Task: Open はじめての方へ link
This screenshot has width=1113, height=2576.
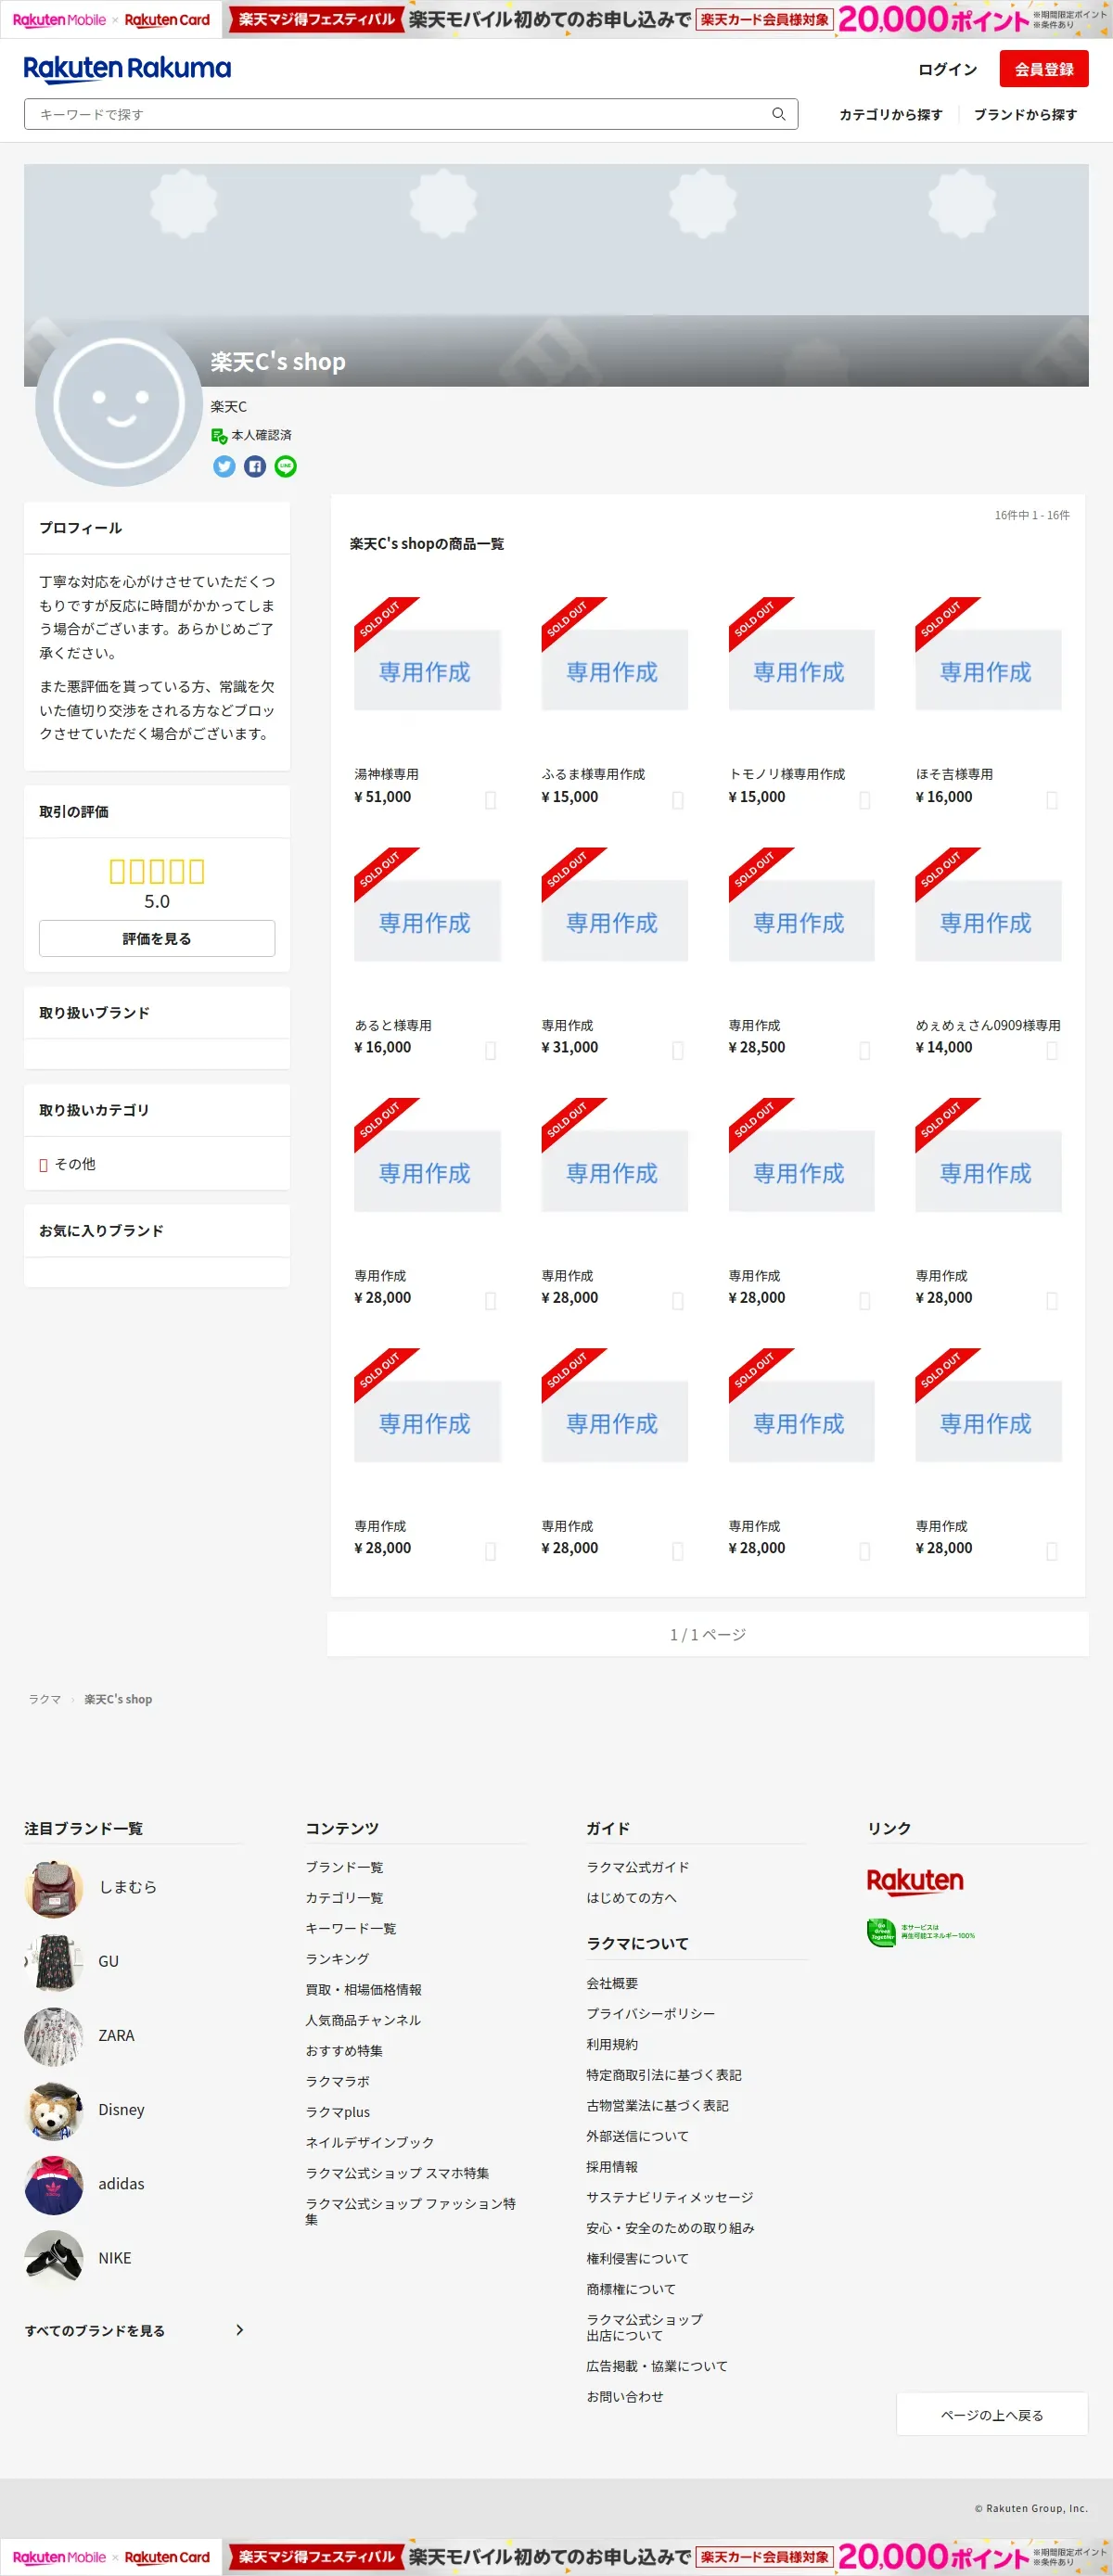Action: point(631,1898)
